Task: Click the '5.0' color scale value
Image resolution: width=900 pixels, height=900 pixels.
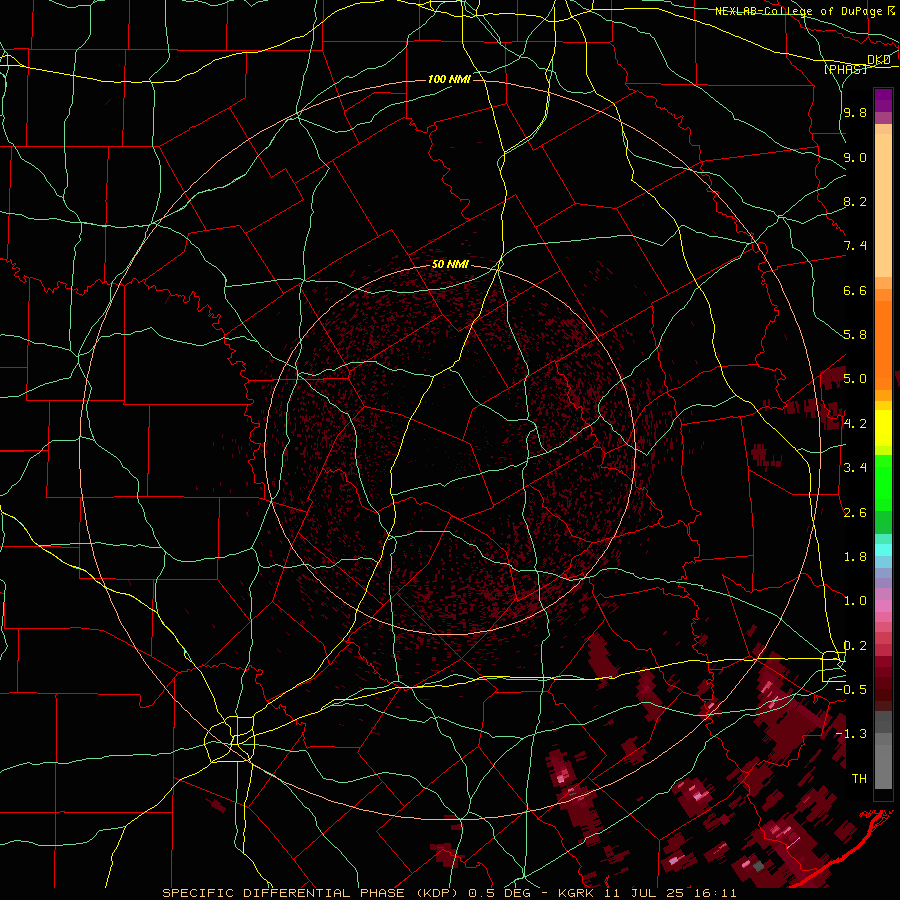Action: coord(855,379)
